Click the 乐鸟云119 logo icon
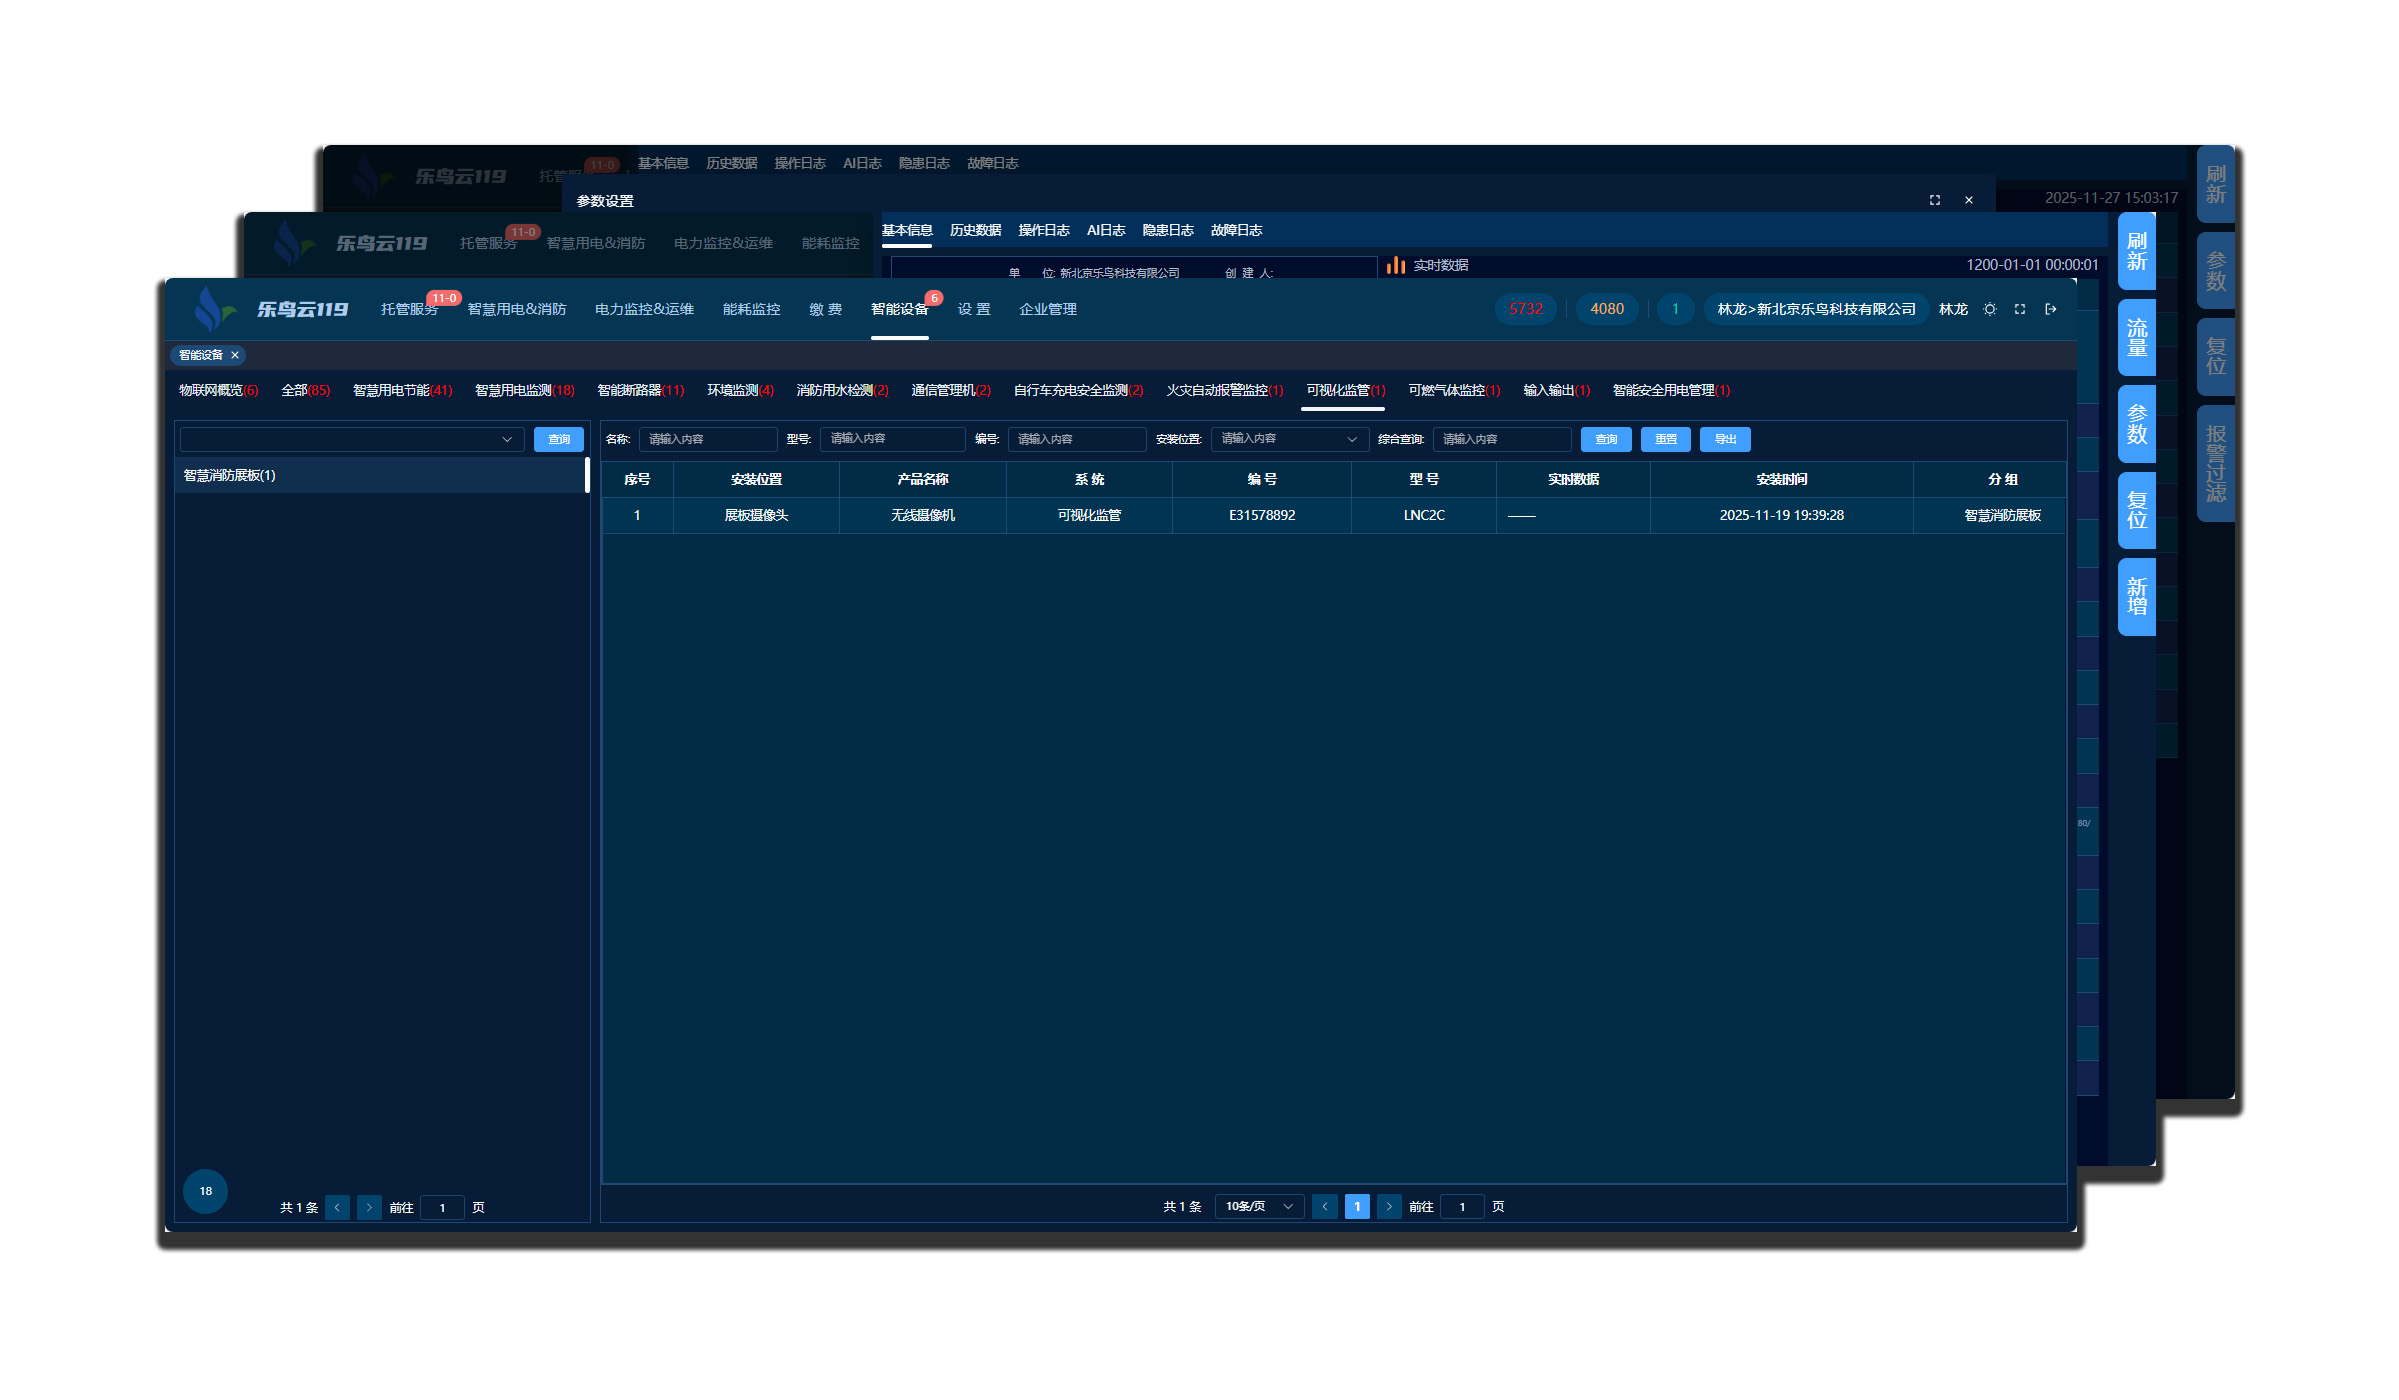Image resolution: width=2399 pixels, height=1400 pixels. point(211,308)
